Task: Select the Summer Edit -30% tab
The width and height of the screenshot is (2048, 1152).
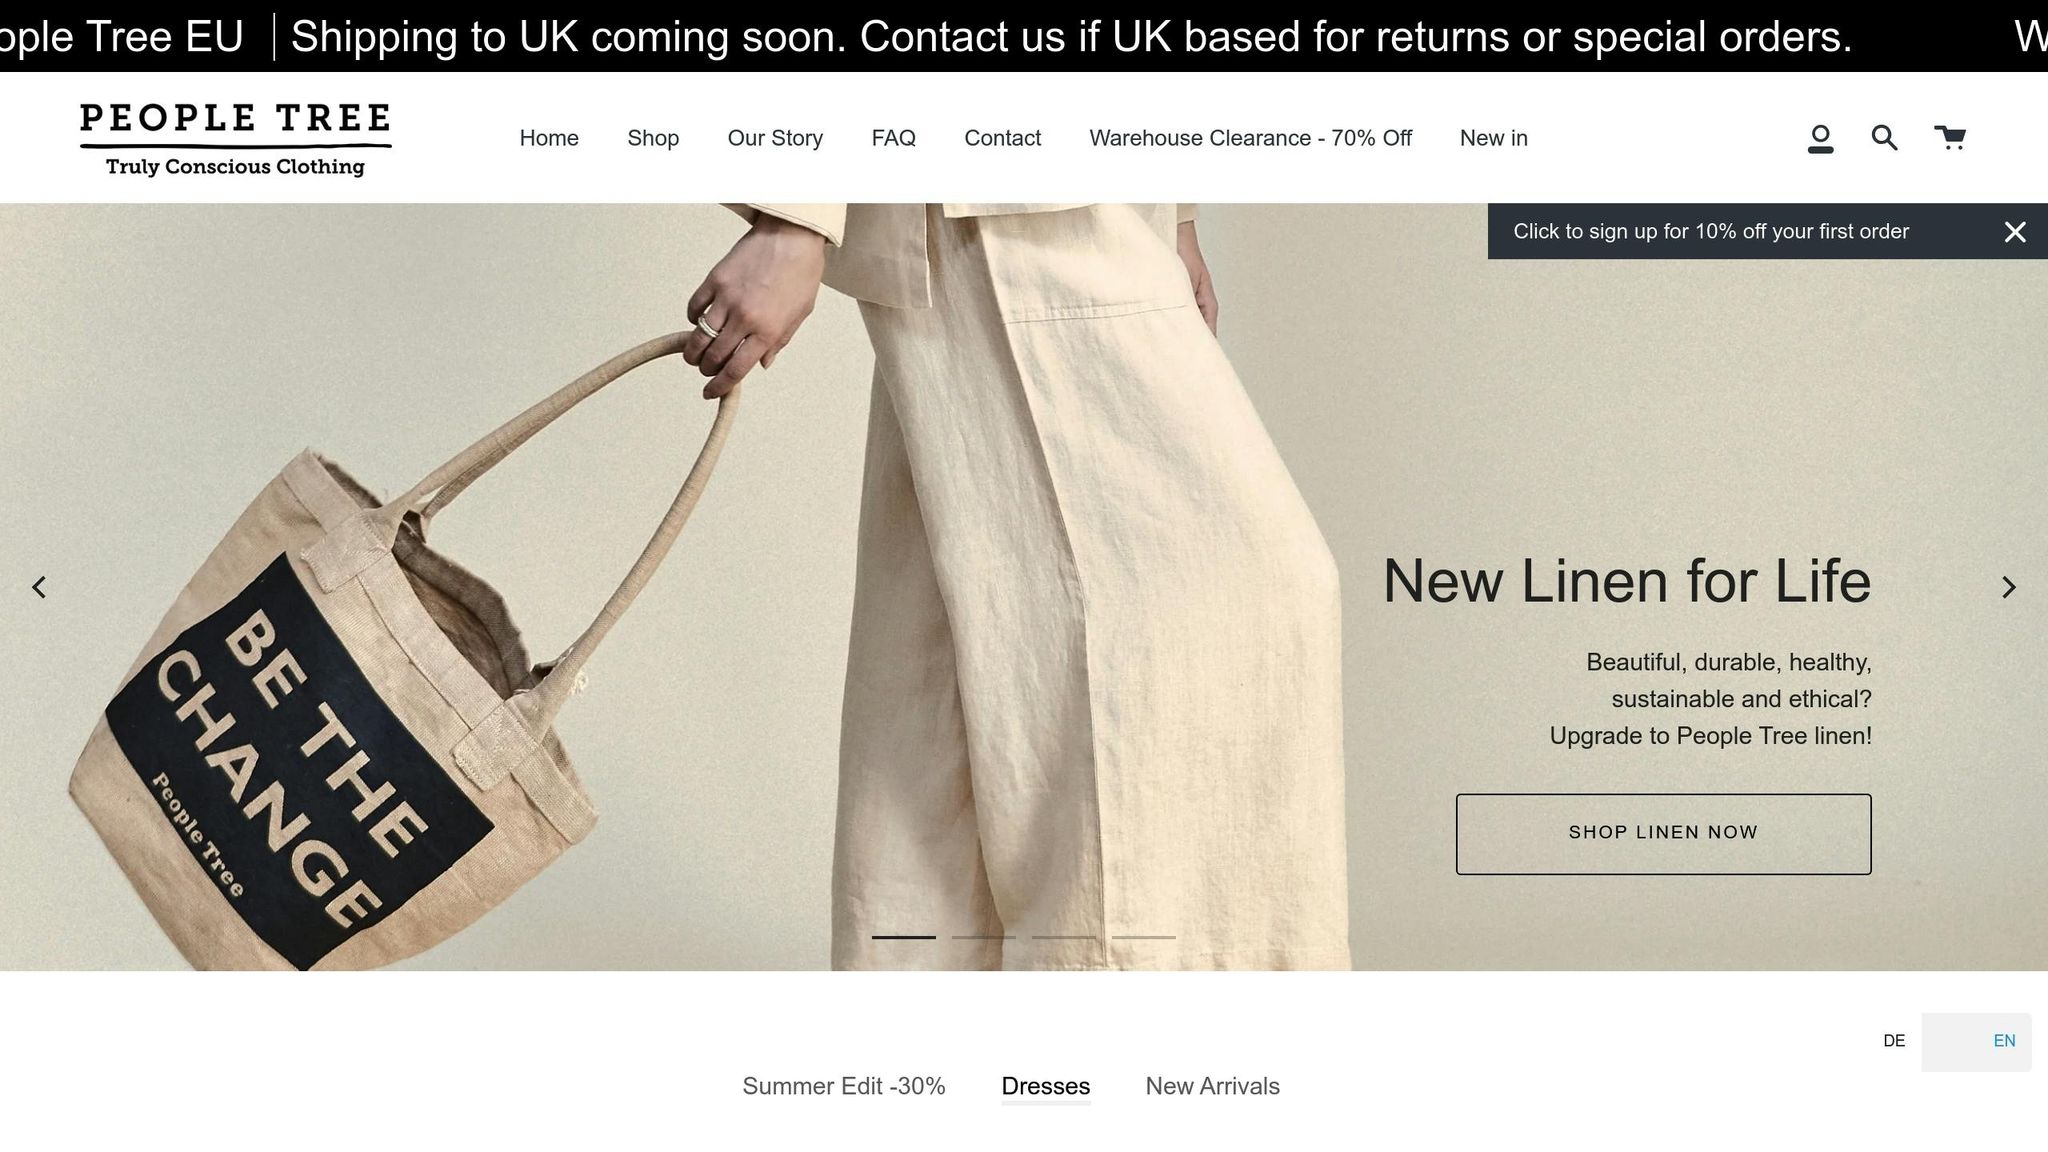Action: pos(843,1086)
